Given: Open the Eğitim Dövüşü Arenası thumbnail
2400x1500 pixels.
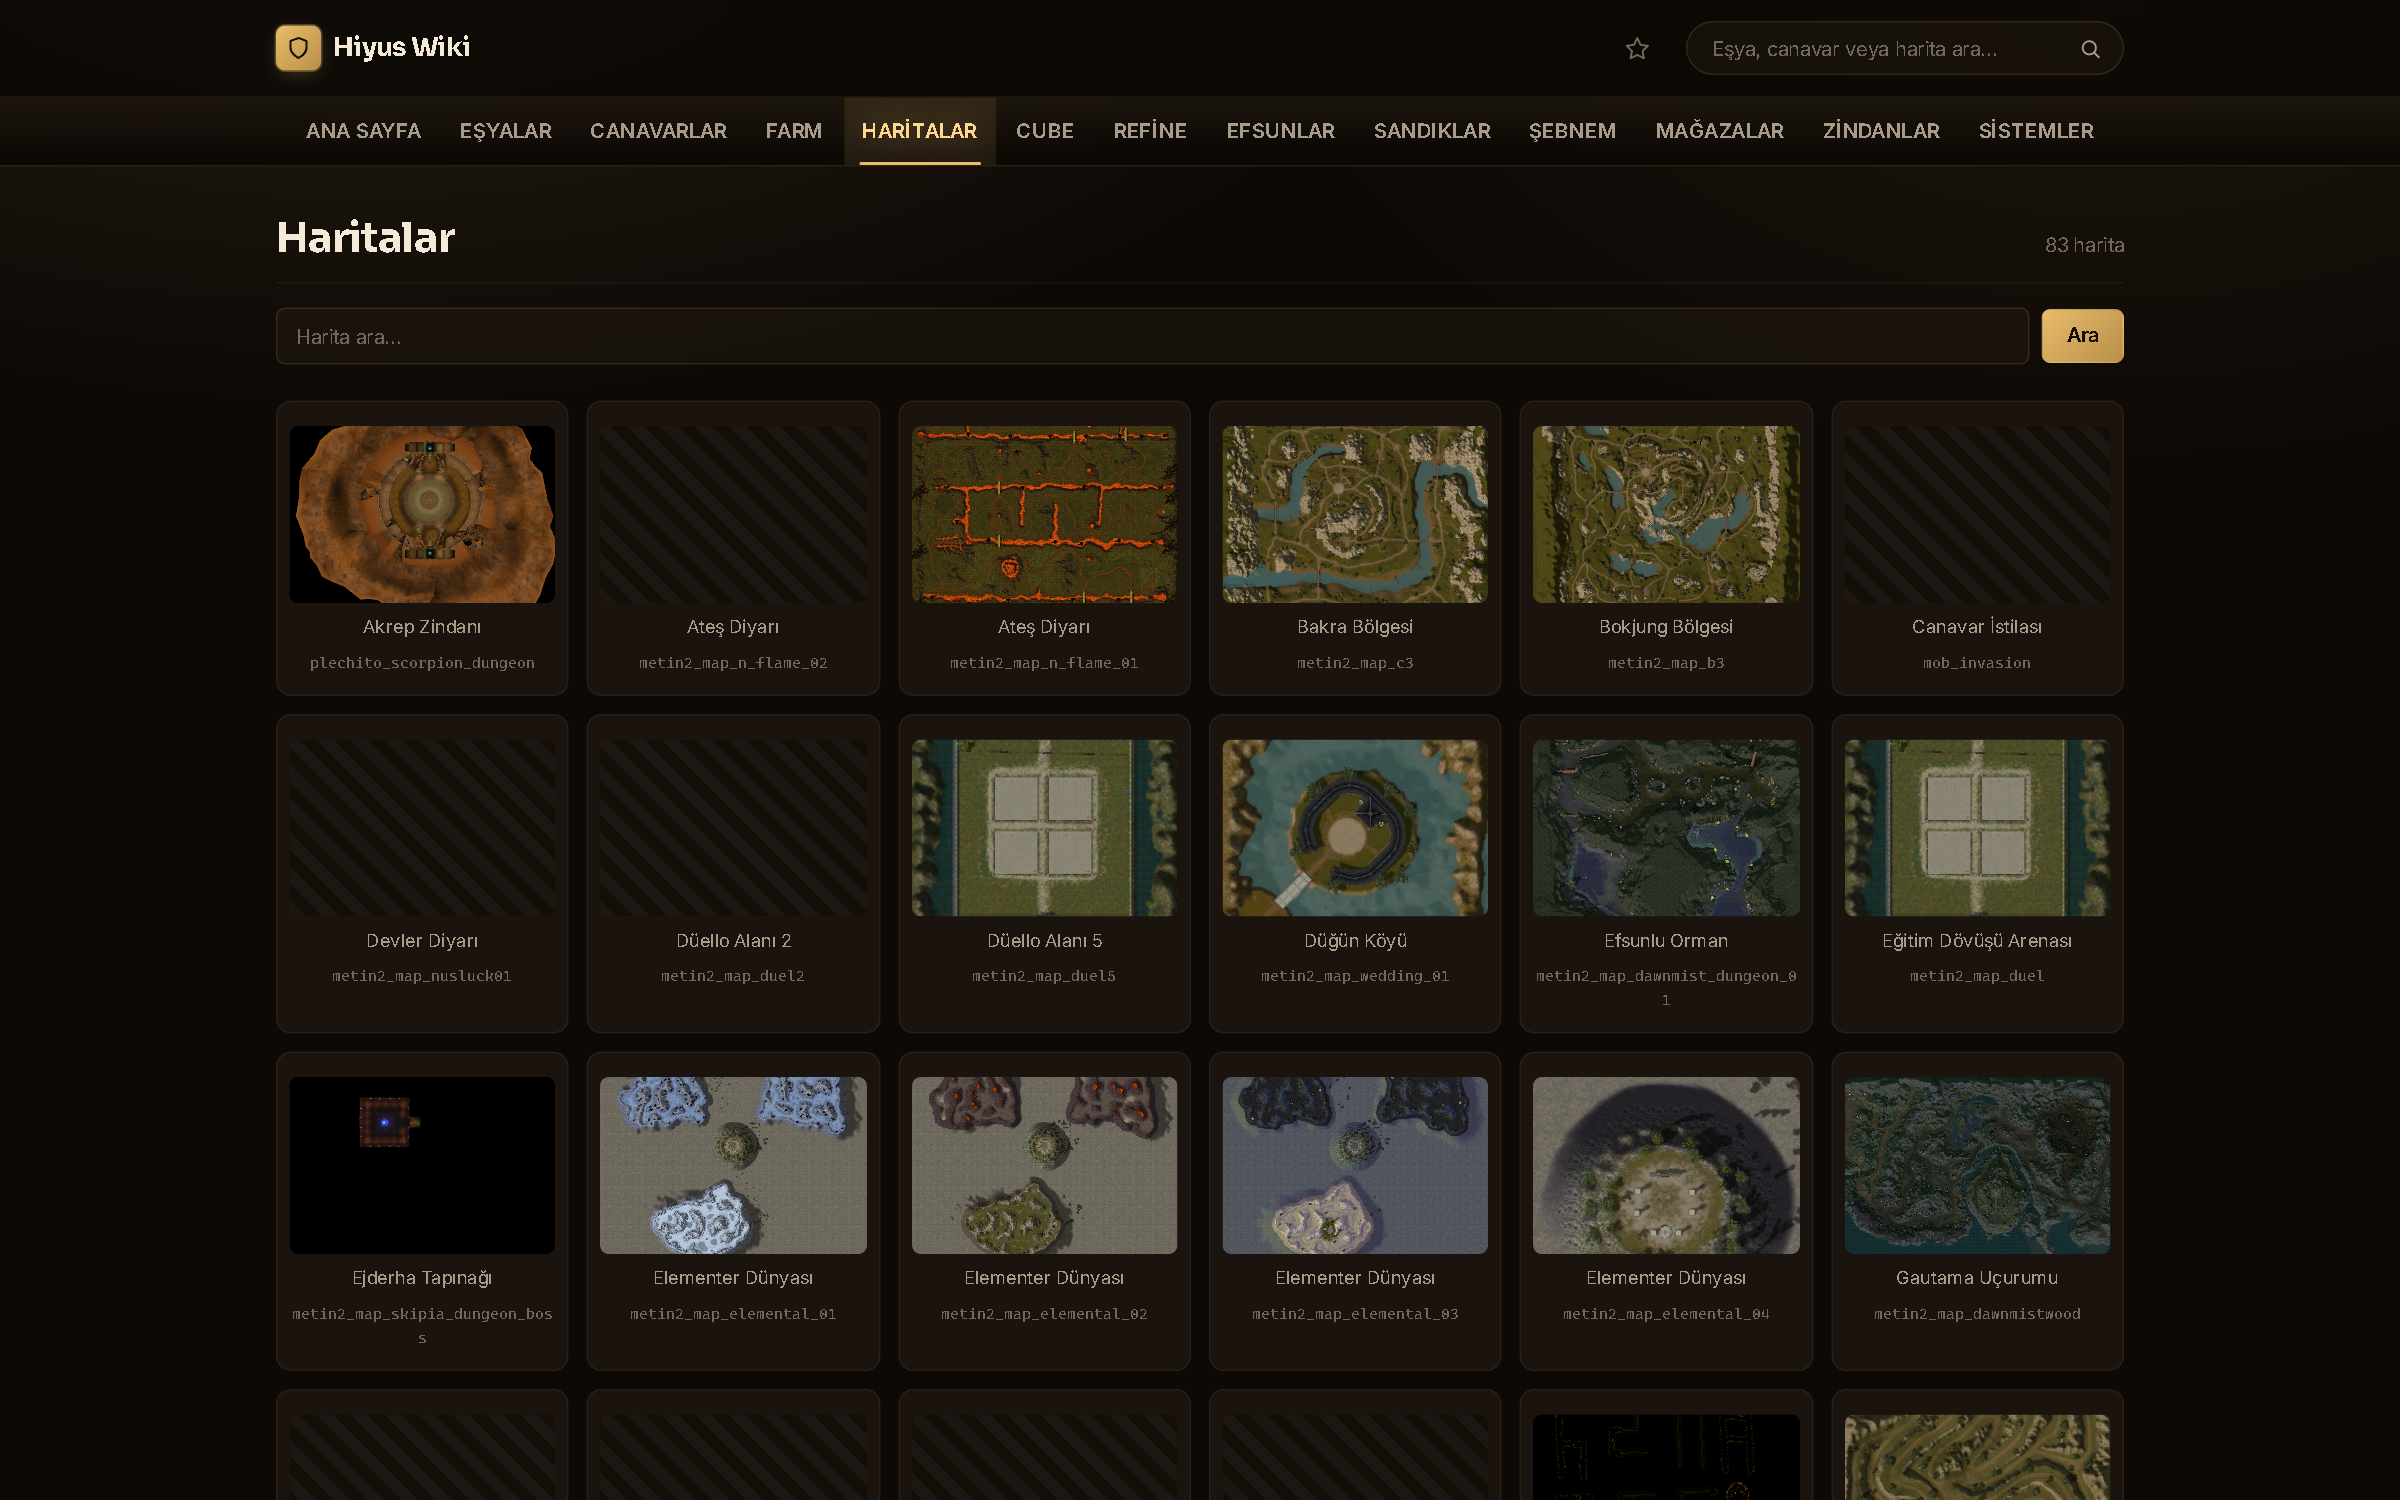Looking at the screenshot, I should [1977, 828].
